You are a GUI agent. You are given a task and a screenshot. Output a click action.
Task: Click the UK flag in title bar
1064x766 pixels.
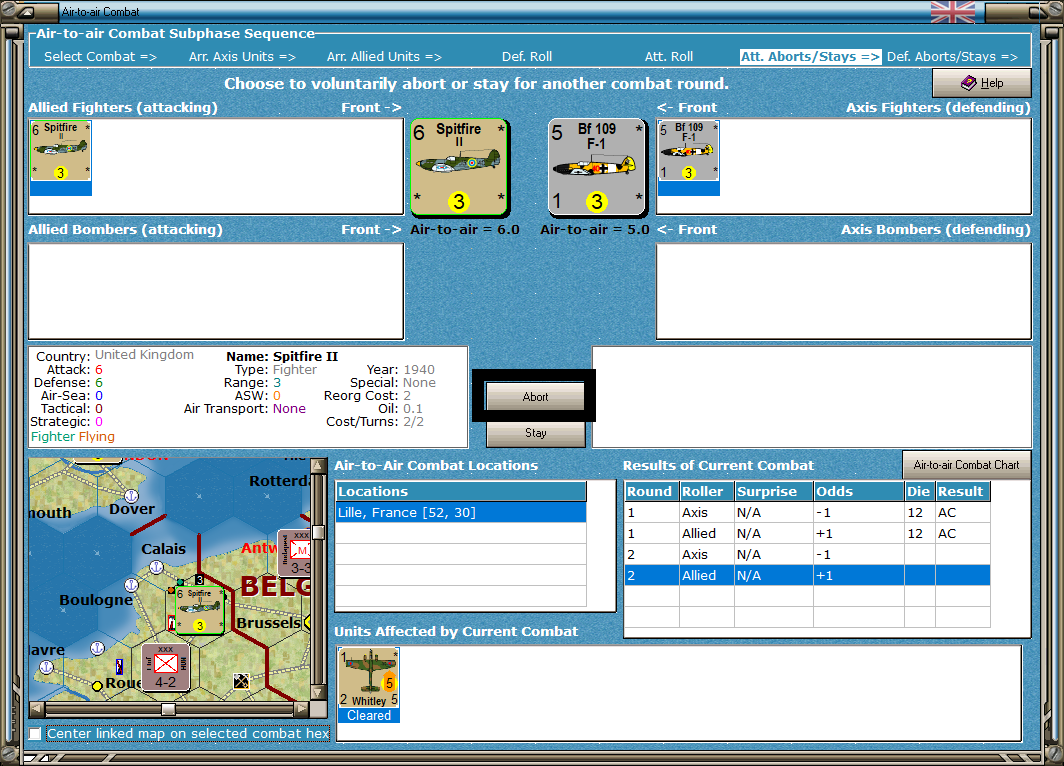pyautogui.click(x=953, y=12)
